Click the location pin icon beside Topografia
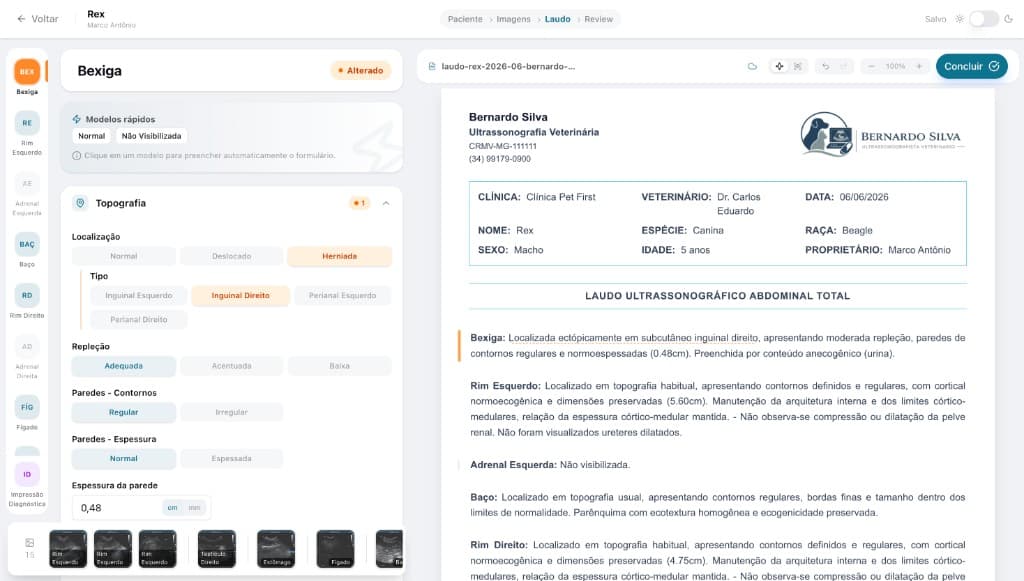The width and height of the screenshot is (1024, 581). point(80,203)
